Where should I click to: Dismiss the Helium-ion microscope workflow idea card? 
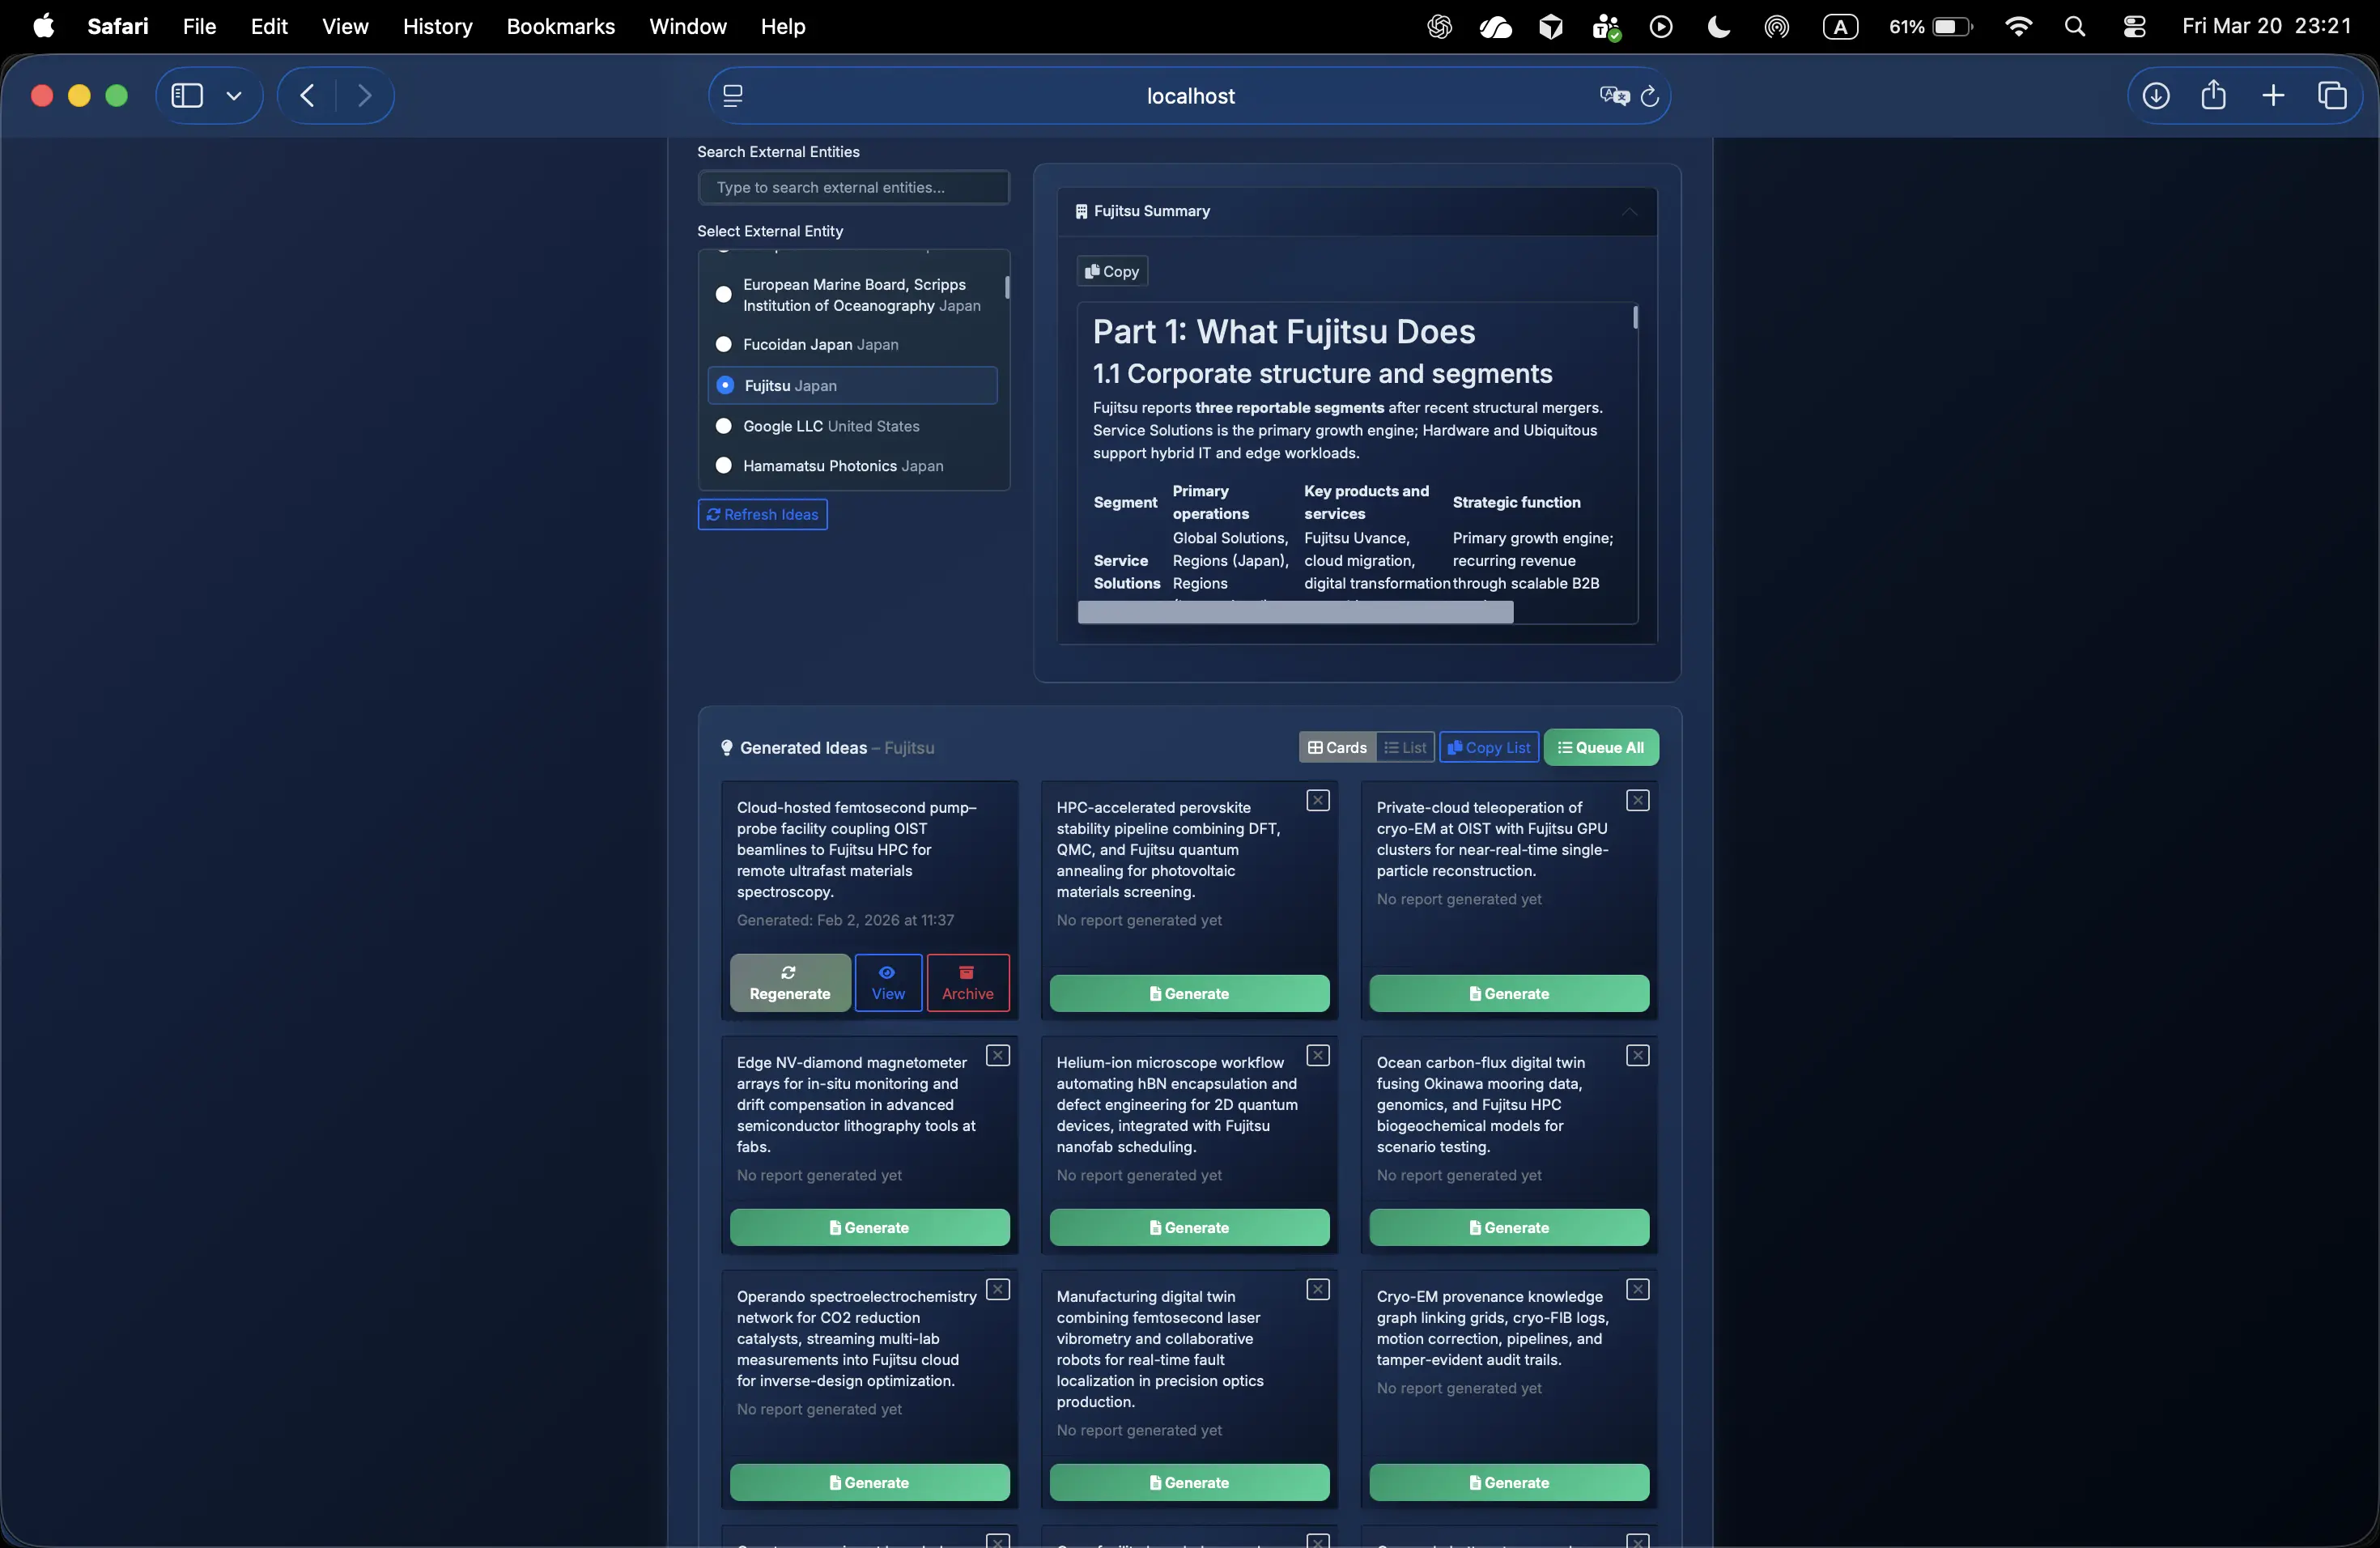pos(1318,1055)
